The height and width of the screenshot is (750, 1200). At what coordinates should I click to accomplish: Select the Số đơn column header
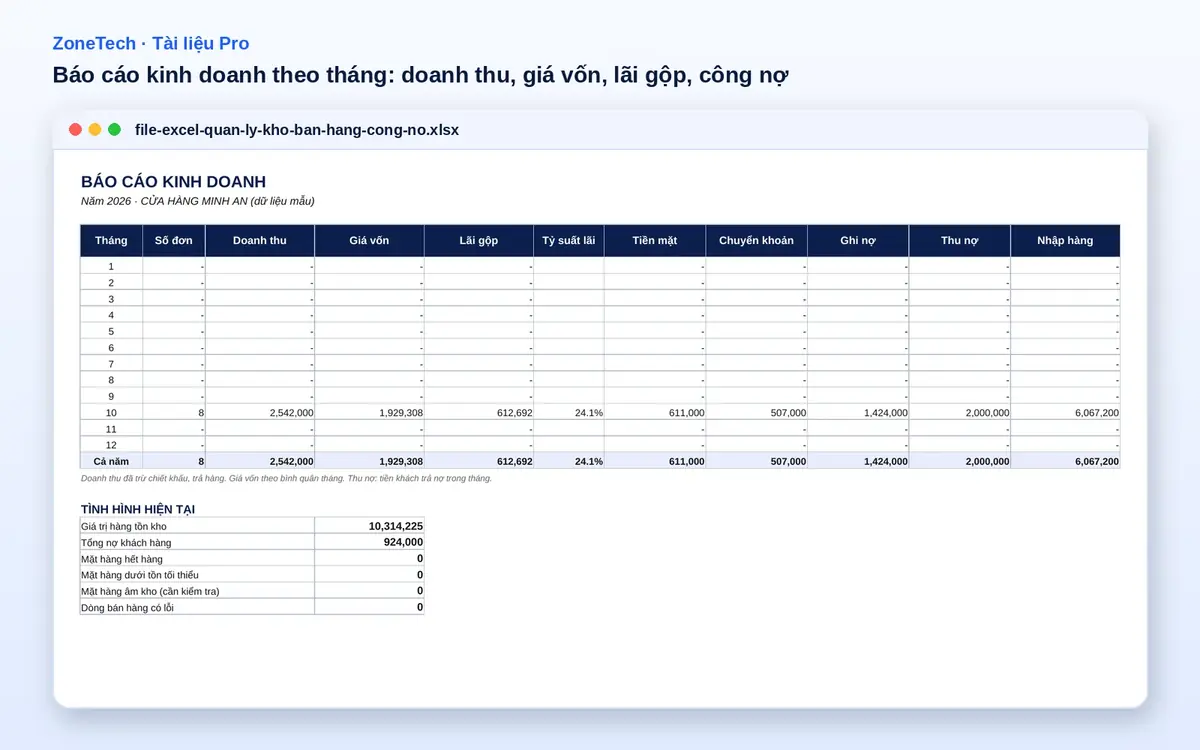tap(174, 241)
